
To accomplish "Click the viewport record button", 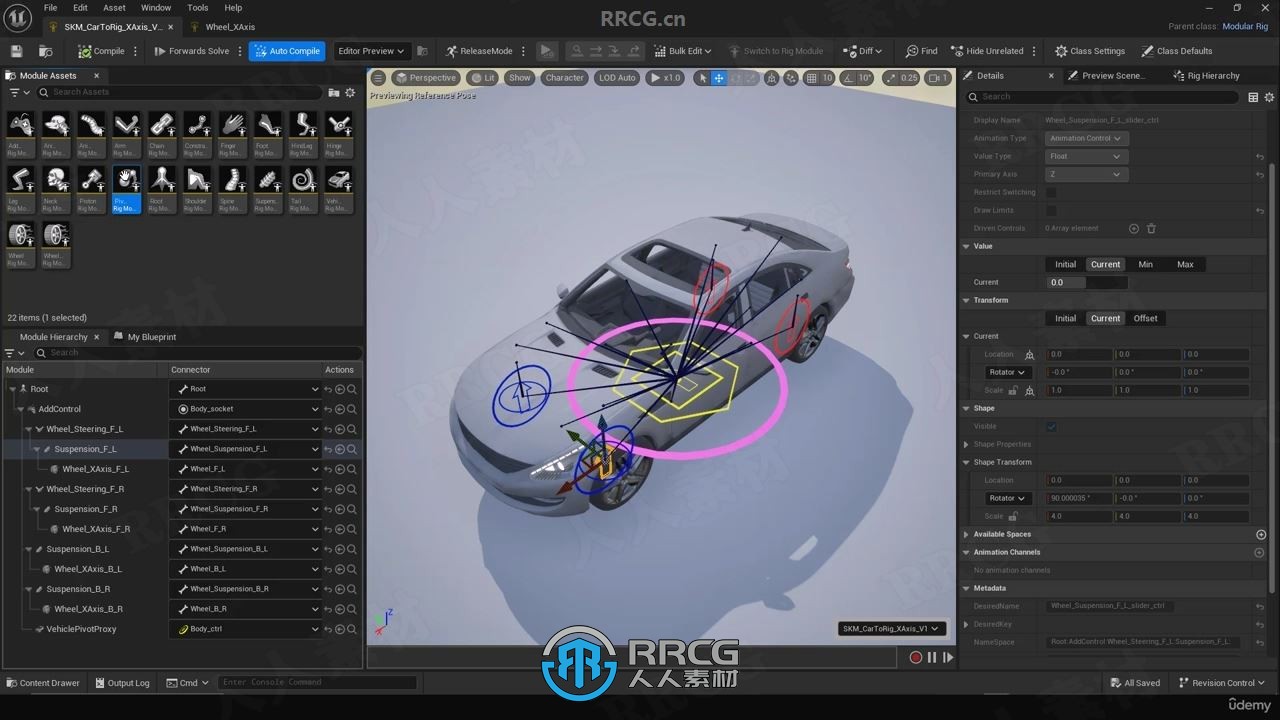I will pyautogui.click(x=915, y=657).
